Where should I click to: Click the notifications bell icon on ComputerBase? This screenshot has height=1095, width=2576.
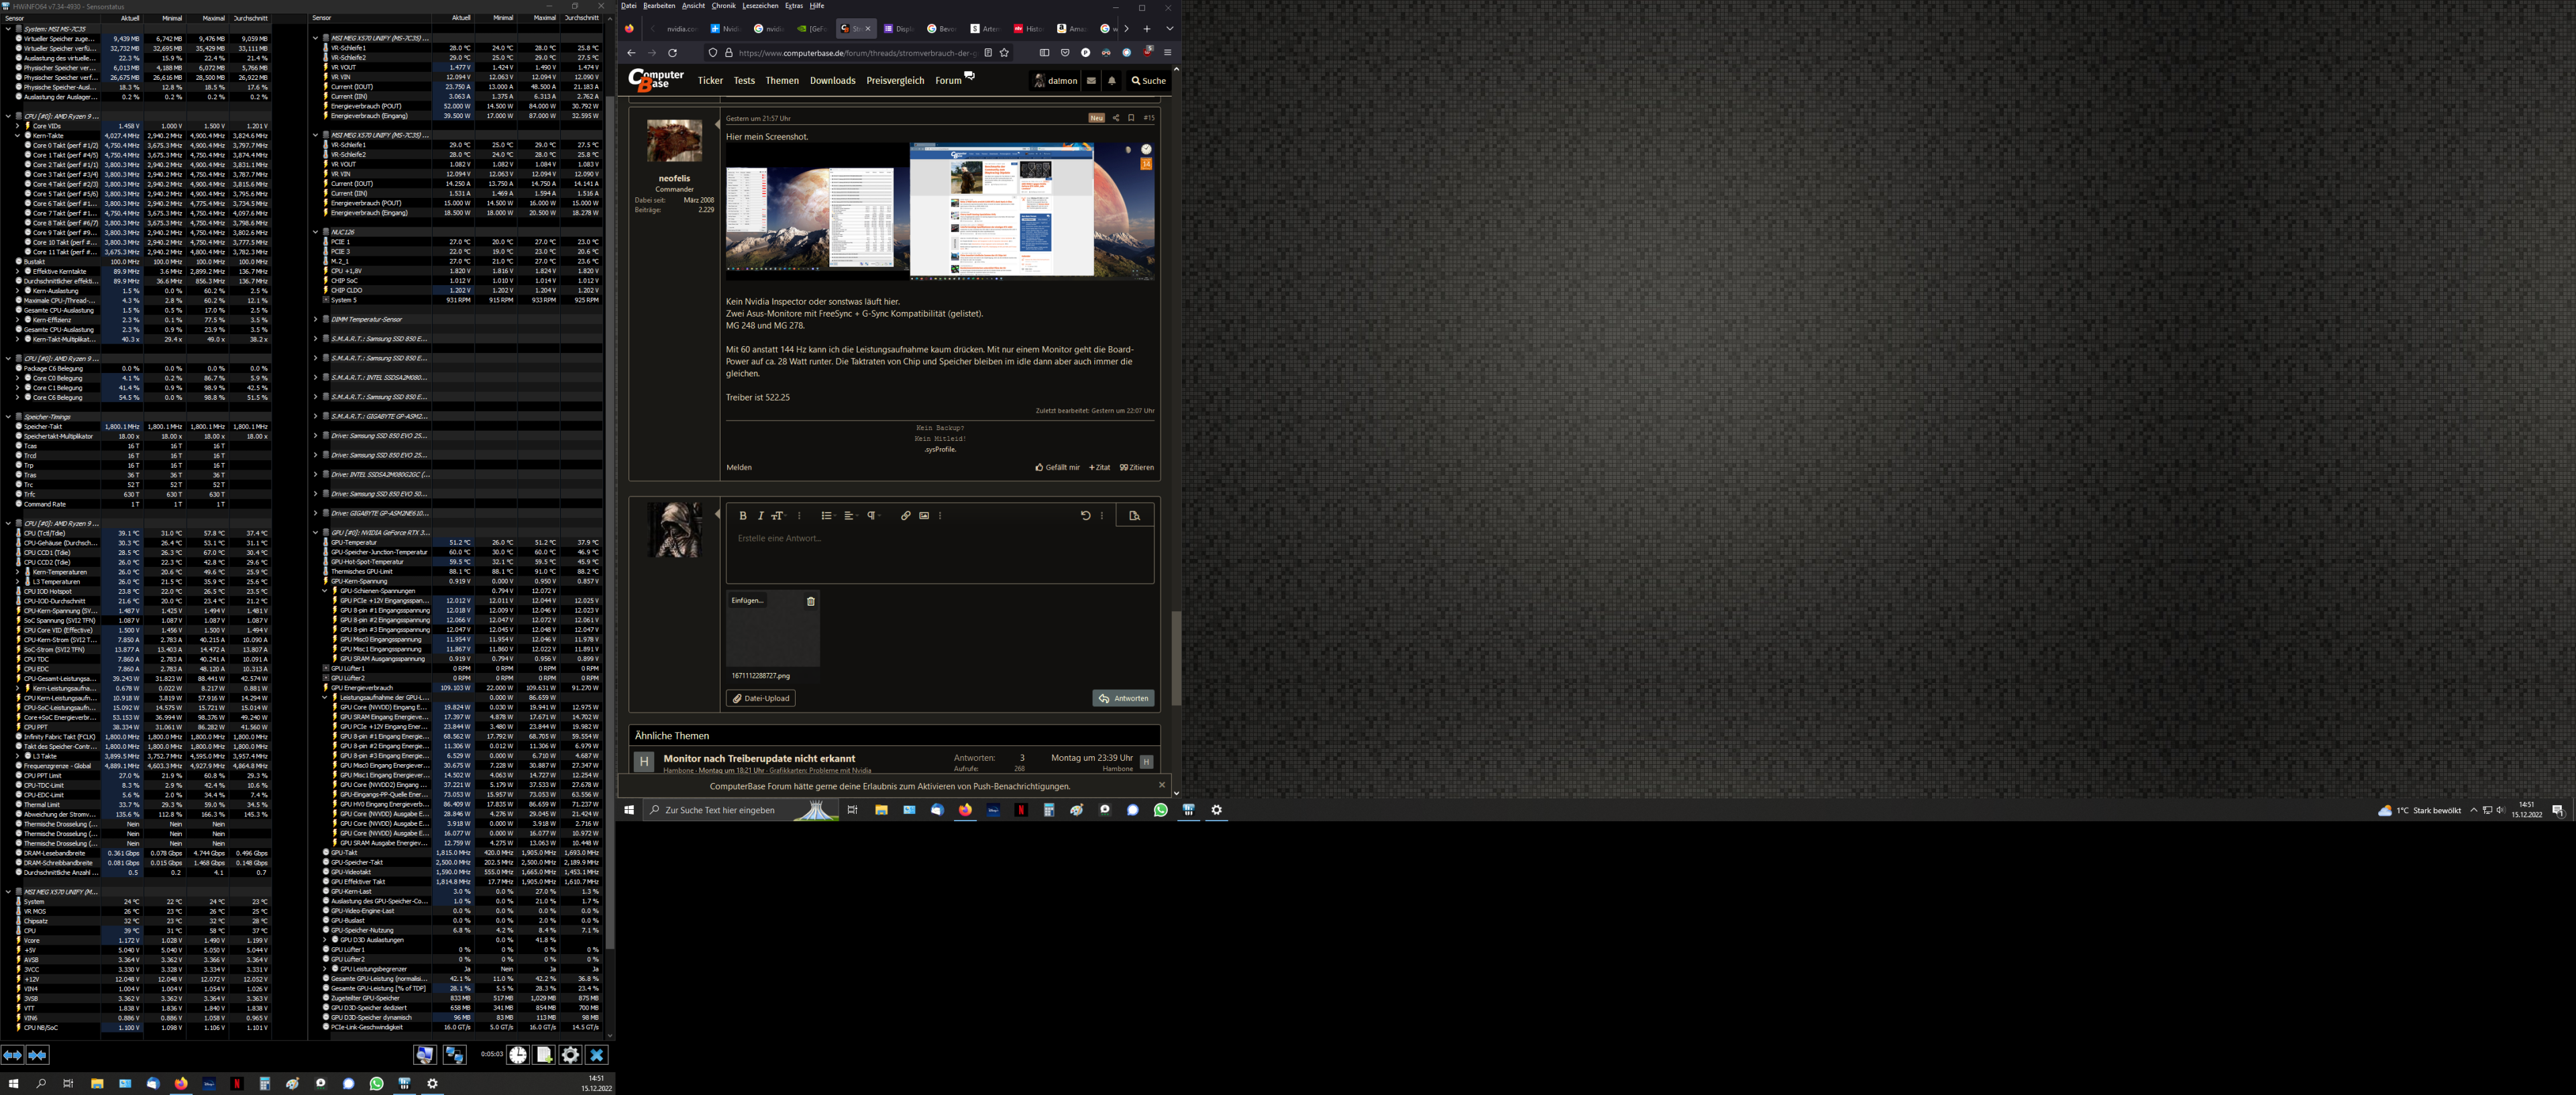click(1111, 81)
